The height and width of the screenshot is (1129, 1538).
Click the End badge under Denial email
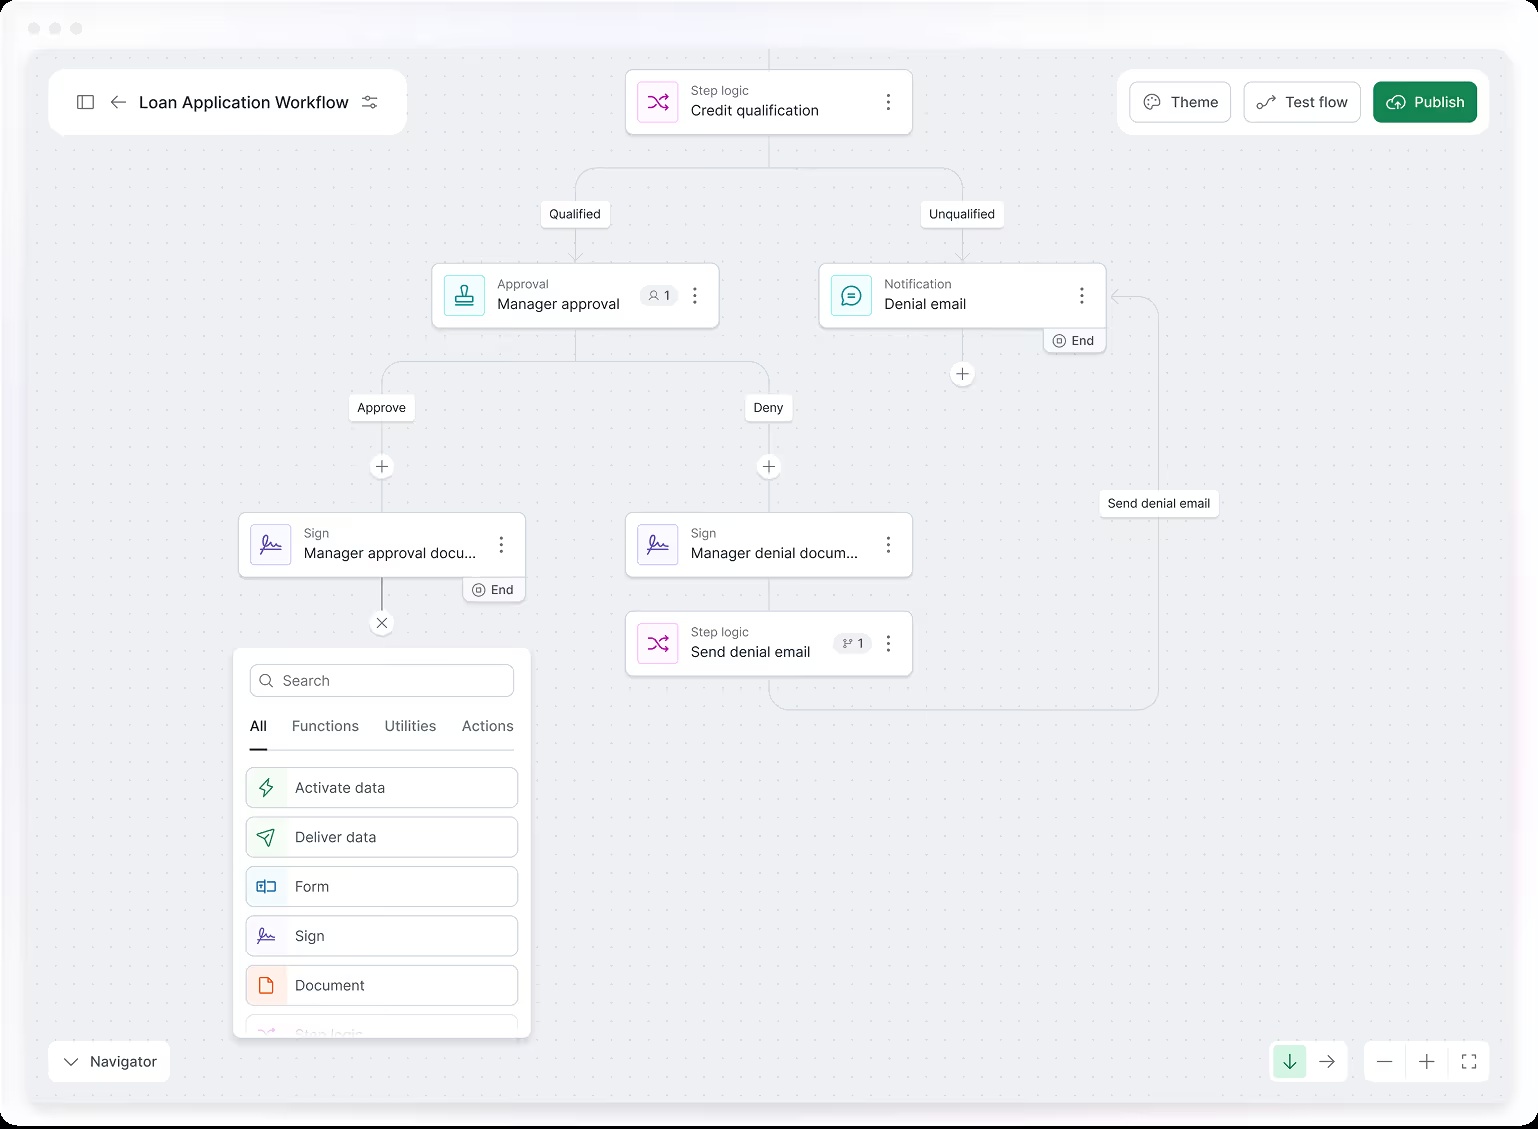tap(1074, 341)
